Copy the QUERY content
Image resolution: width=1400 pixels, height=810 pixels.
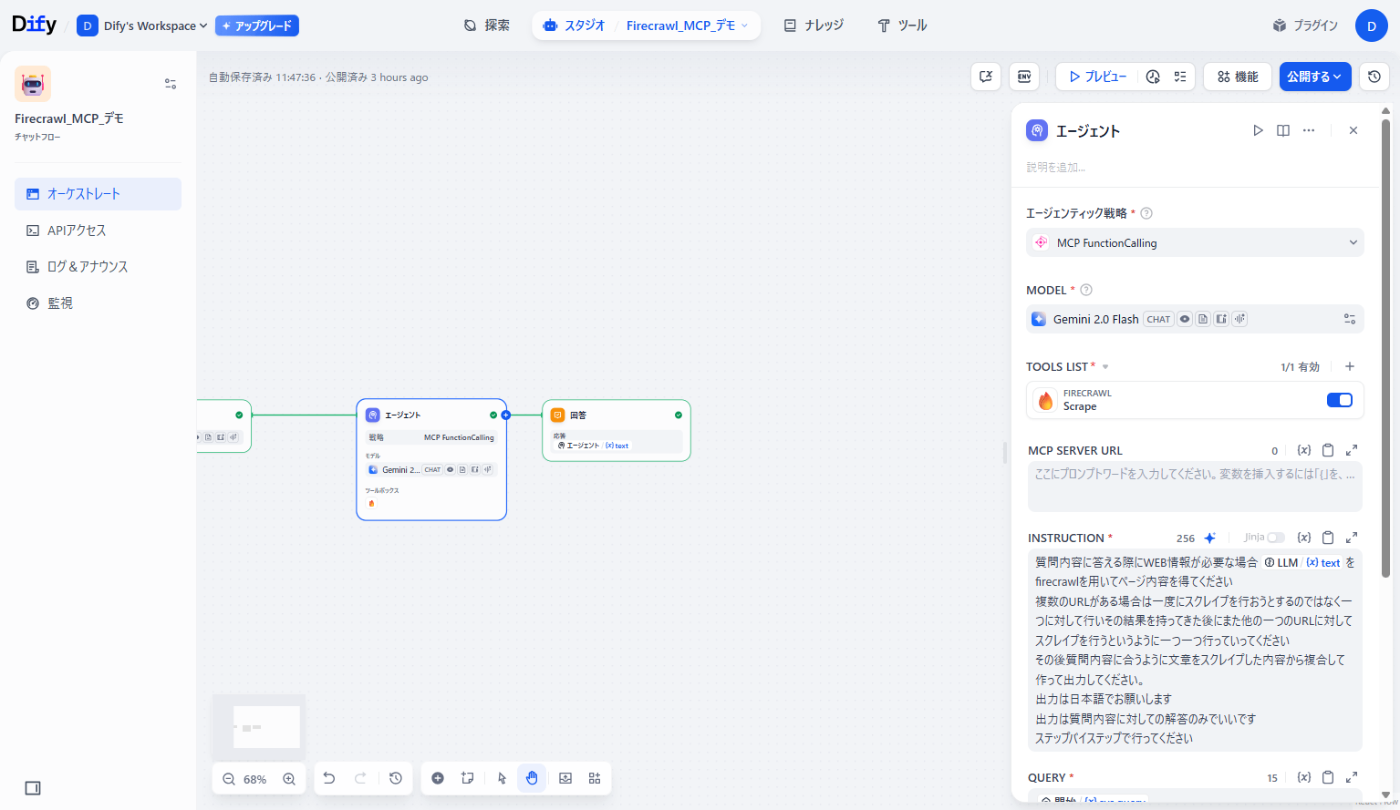coord(1328,777)
